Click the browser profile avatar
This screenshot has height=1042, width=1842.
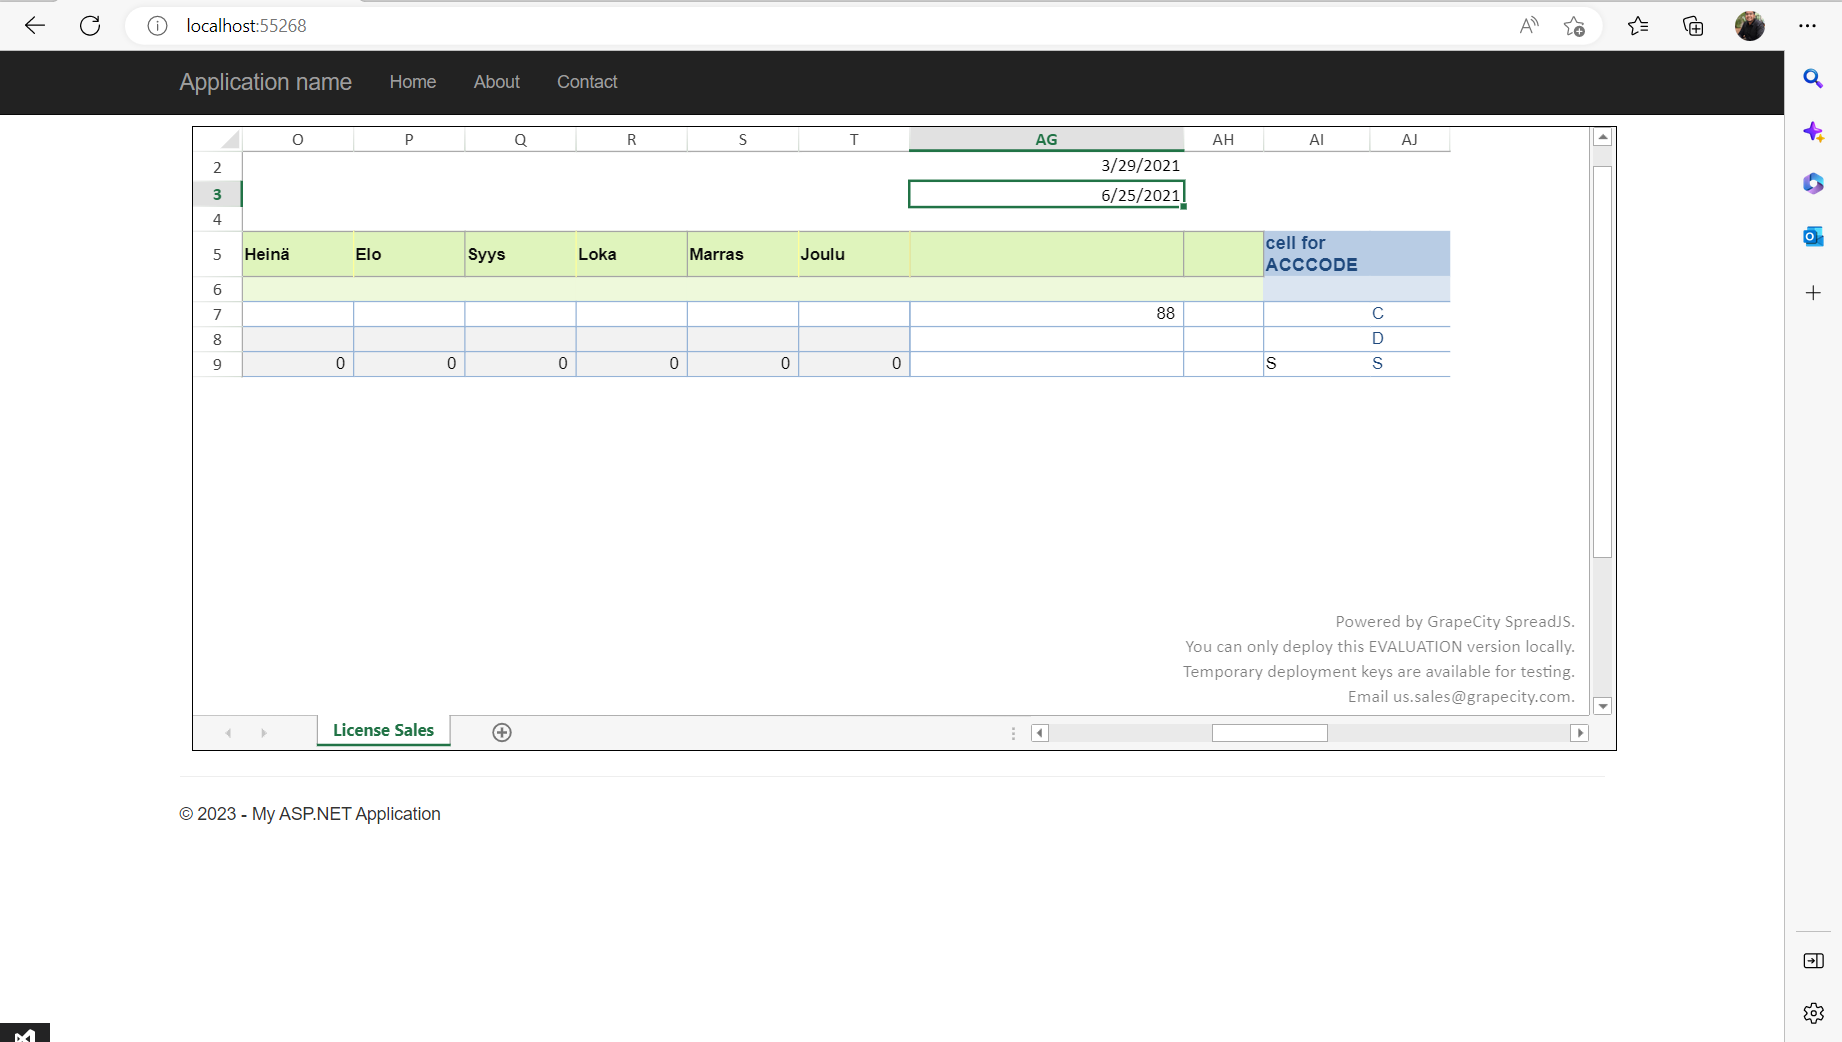tap(1750, 25)
